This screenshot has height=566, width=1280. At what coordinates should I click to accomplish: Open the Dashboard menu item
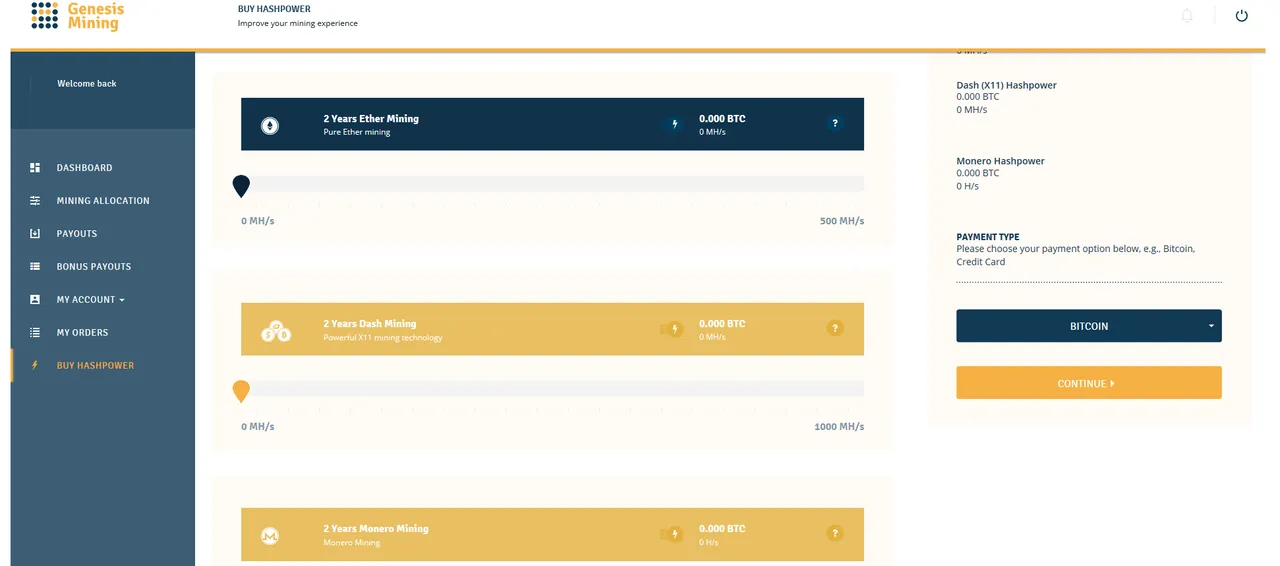(x=84, y=168)
